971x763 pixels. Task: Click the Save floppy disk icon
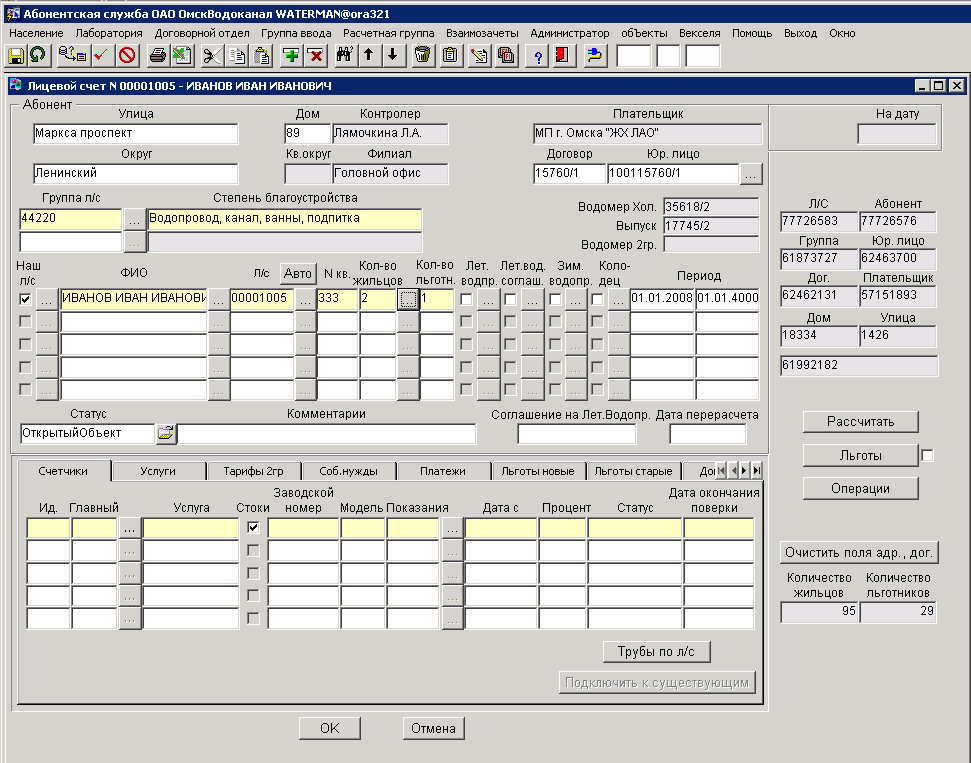tap(16, 55)
